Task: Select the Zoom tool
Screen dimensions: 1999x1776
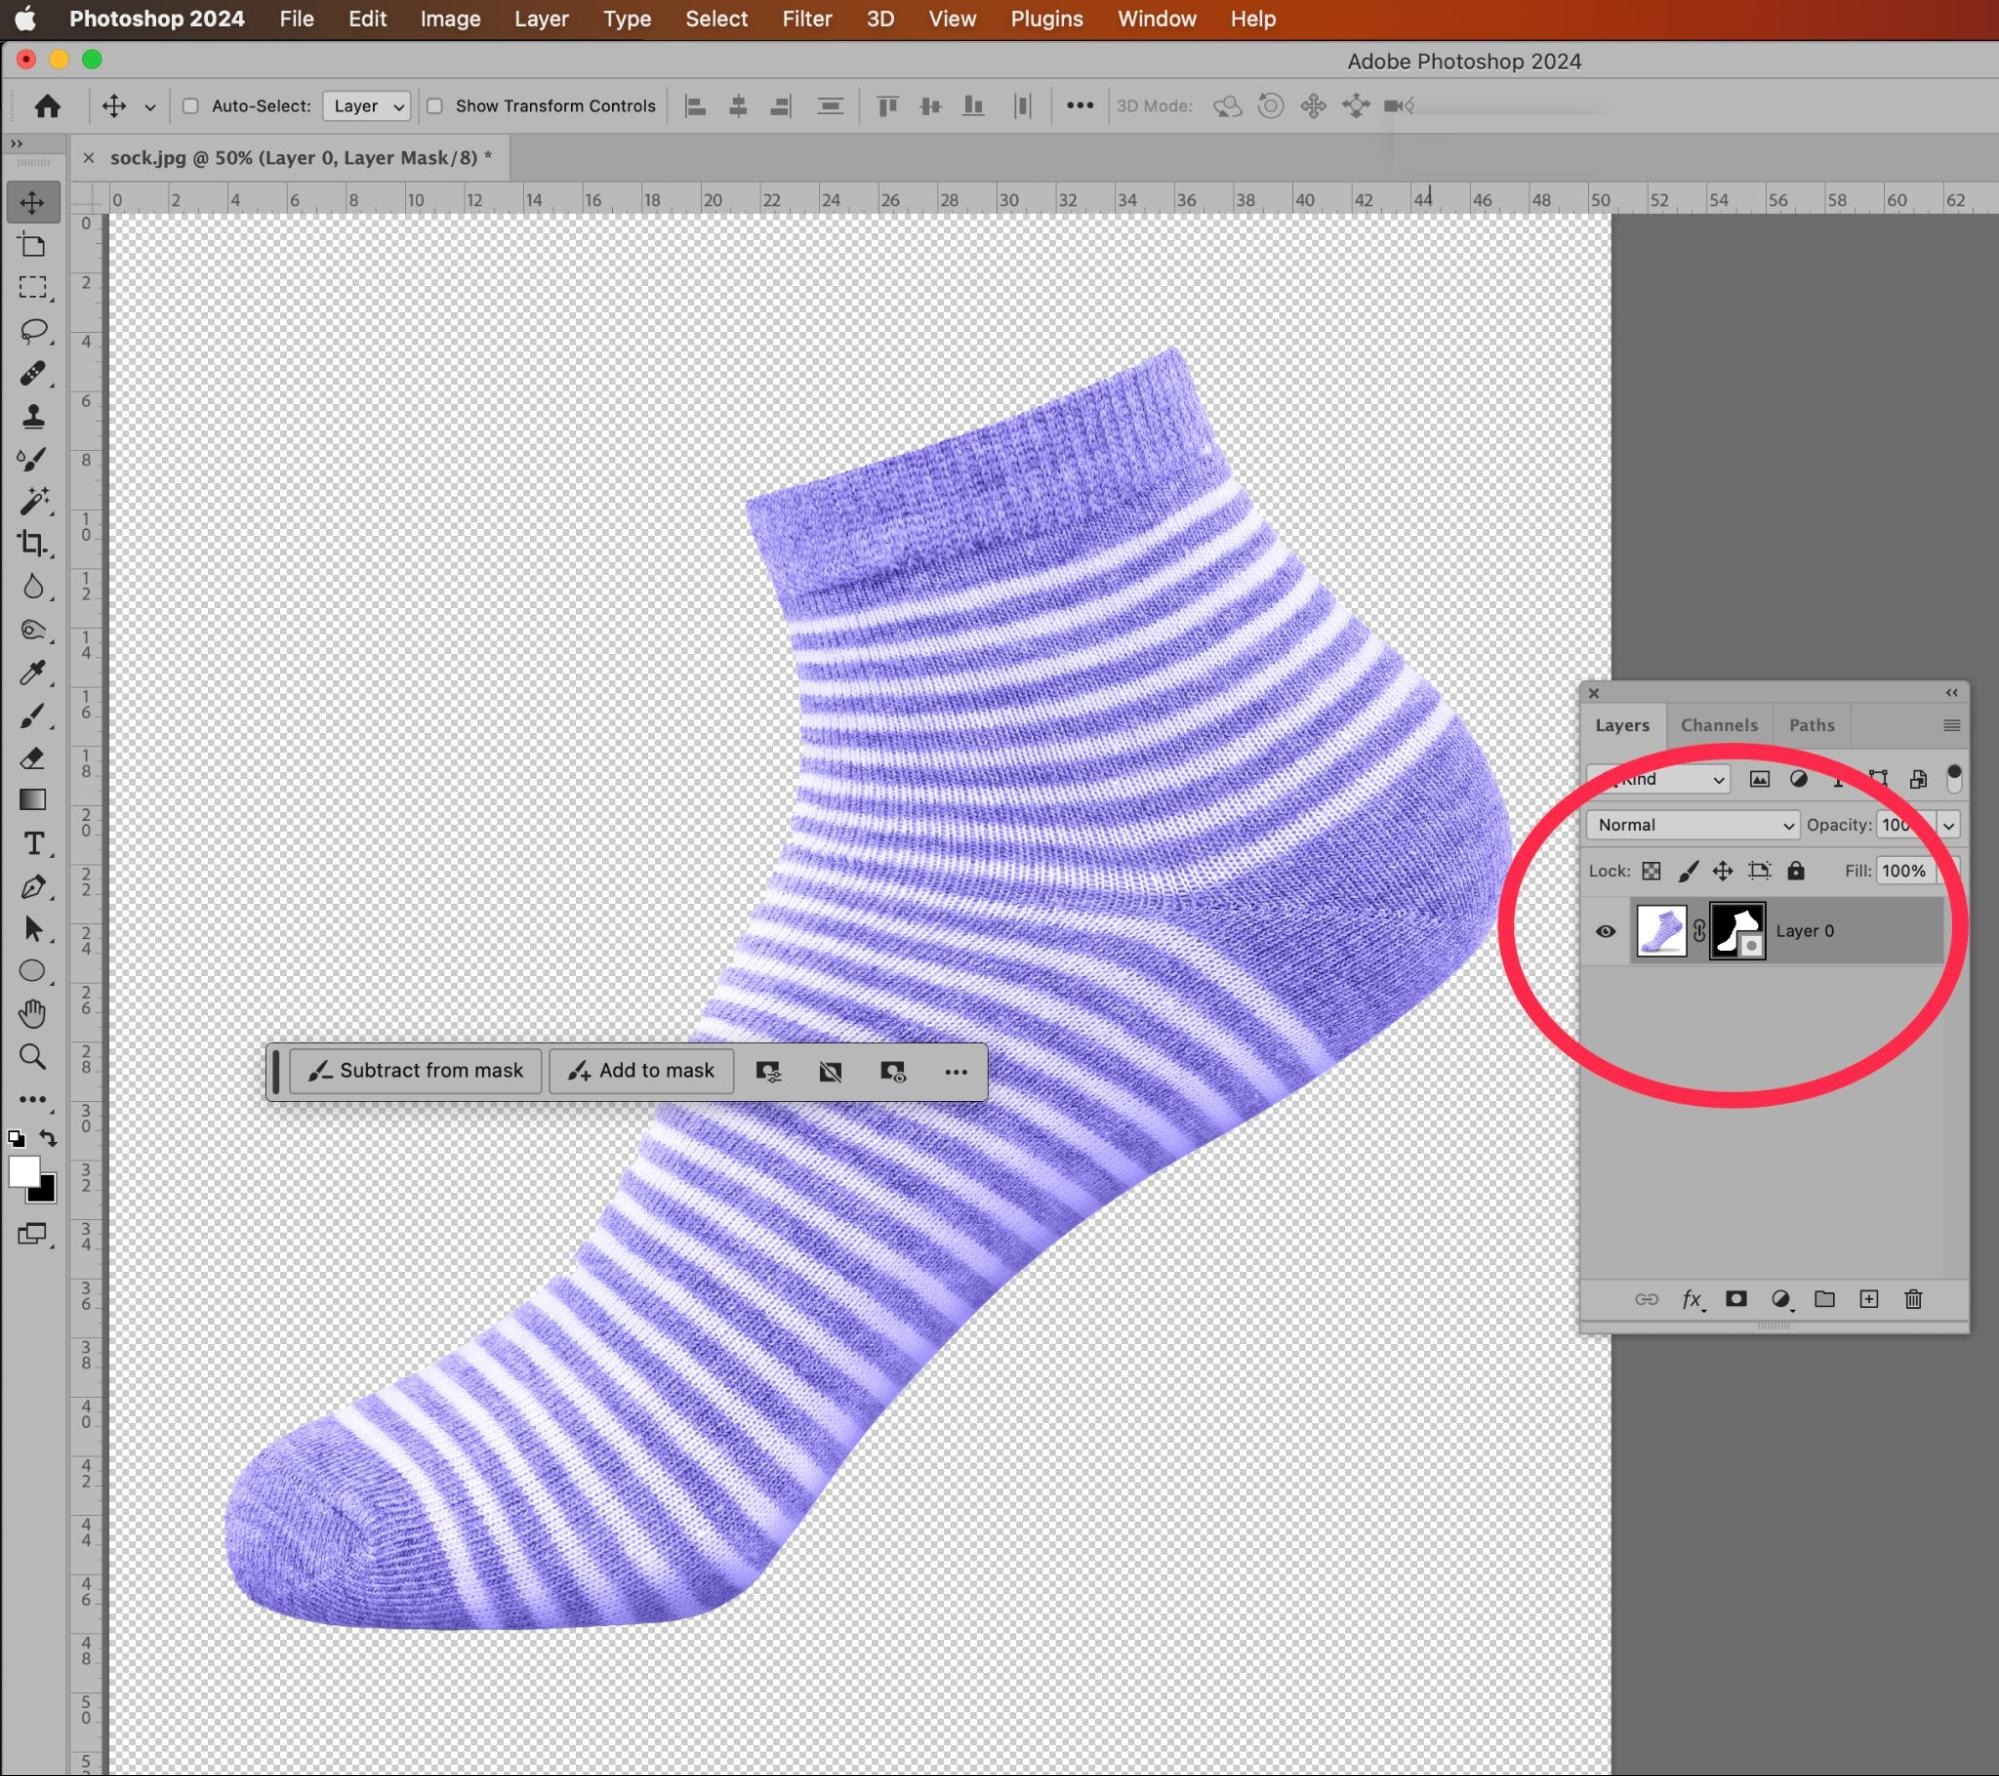Action: tap(33, 1056)
